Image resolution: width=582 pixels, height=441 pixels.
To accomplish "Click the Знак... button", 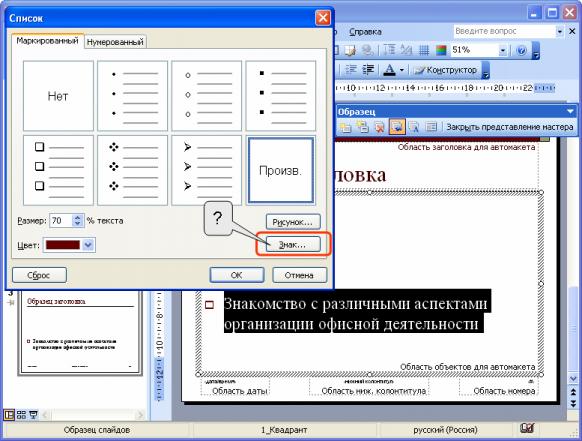I will [x=293, y=245].
